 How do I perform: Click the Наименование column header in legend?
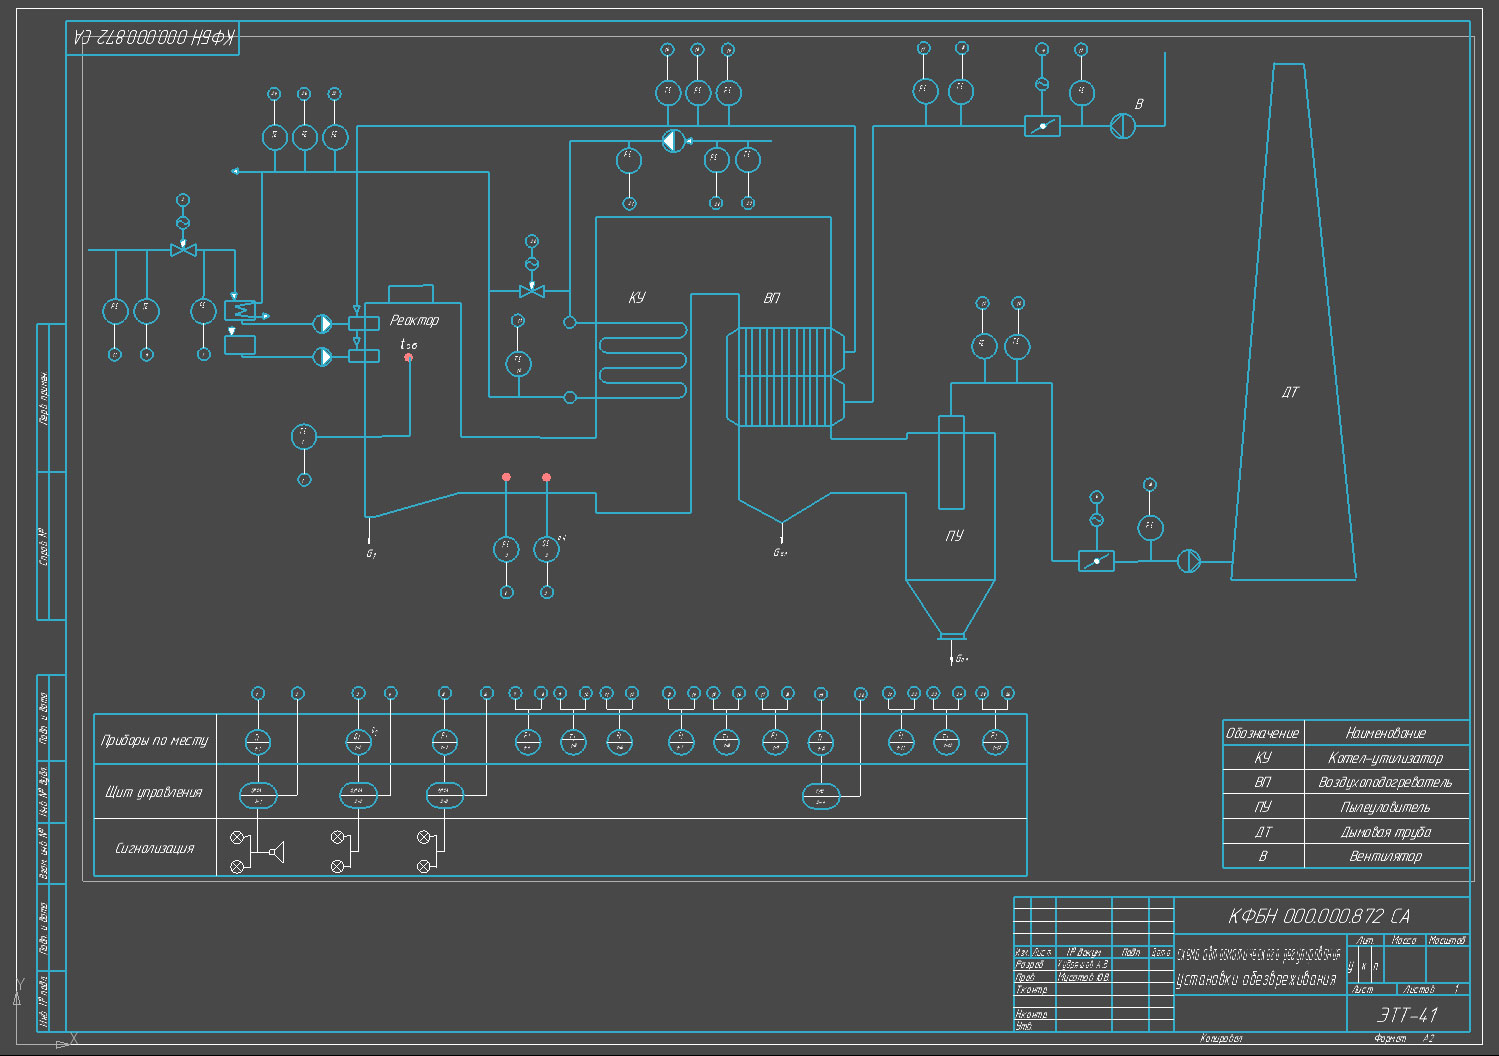(x=1386, y=733)
